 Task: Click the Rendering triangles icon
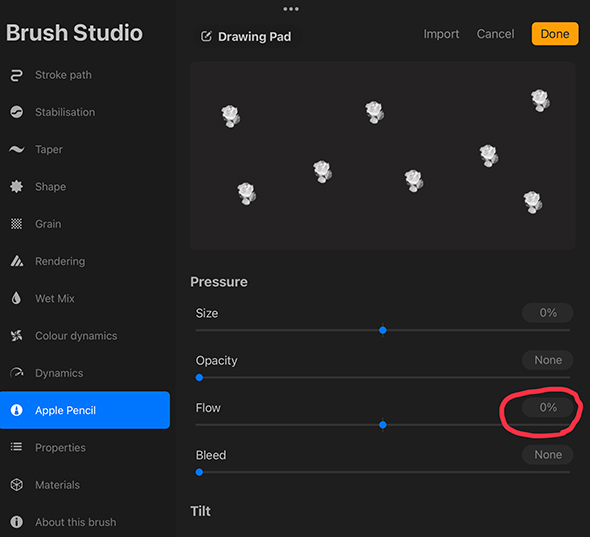point(16,261)
